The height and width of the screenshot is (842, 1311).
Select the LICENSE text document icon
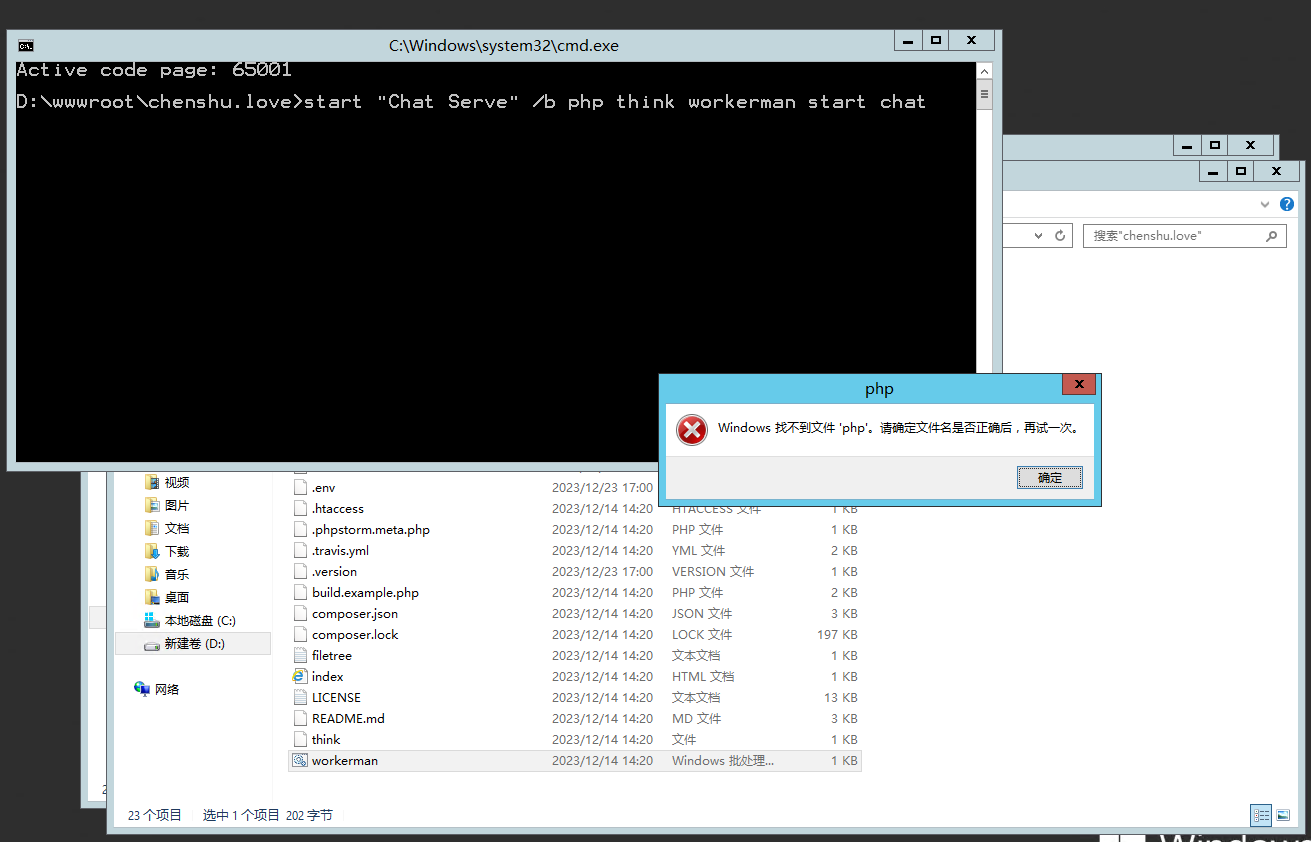coord(300,698)
